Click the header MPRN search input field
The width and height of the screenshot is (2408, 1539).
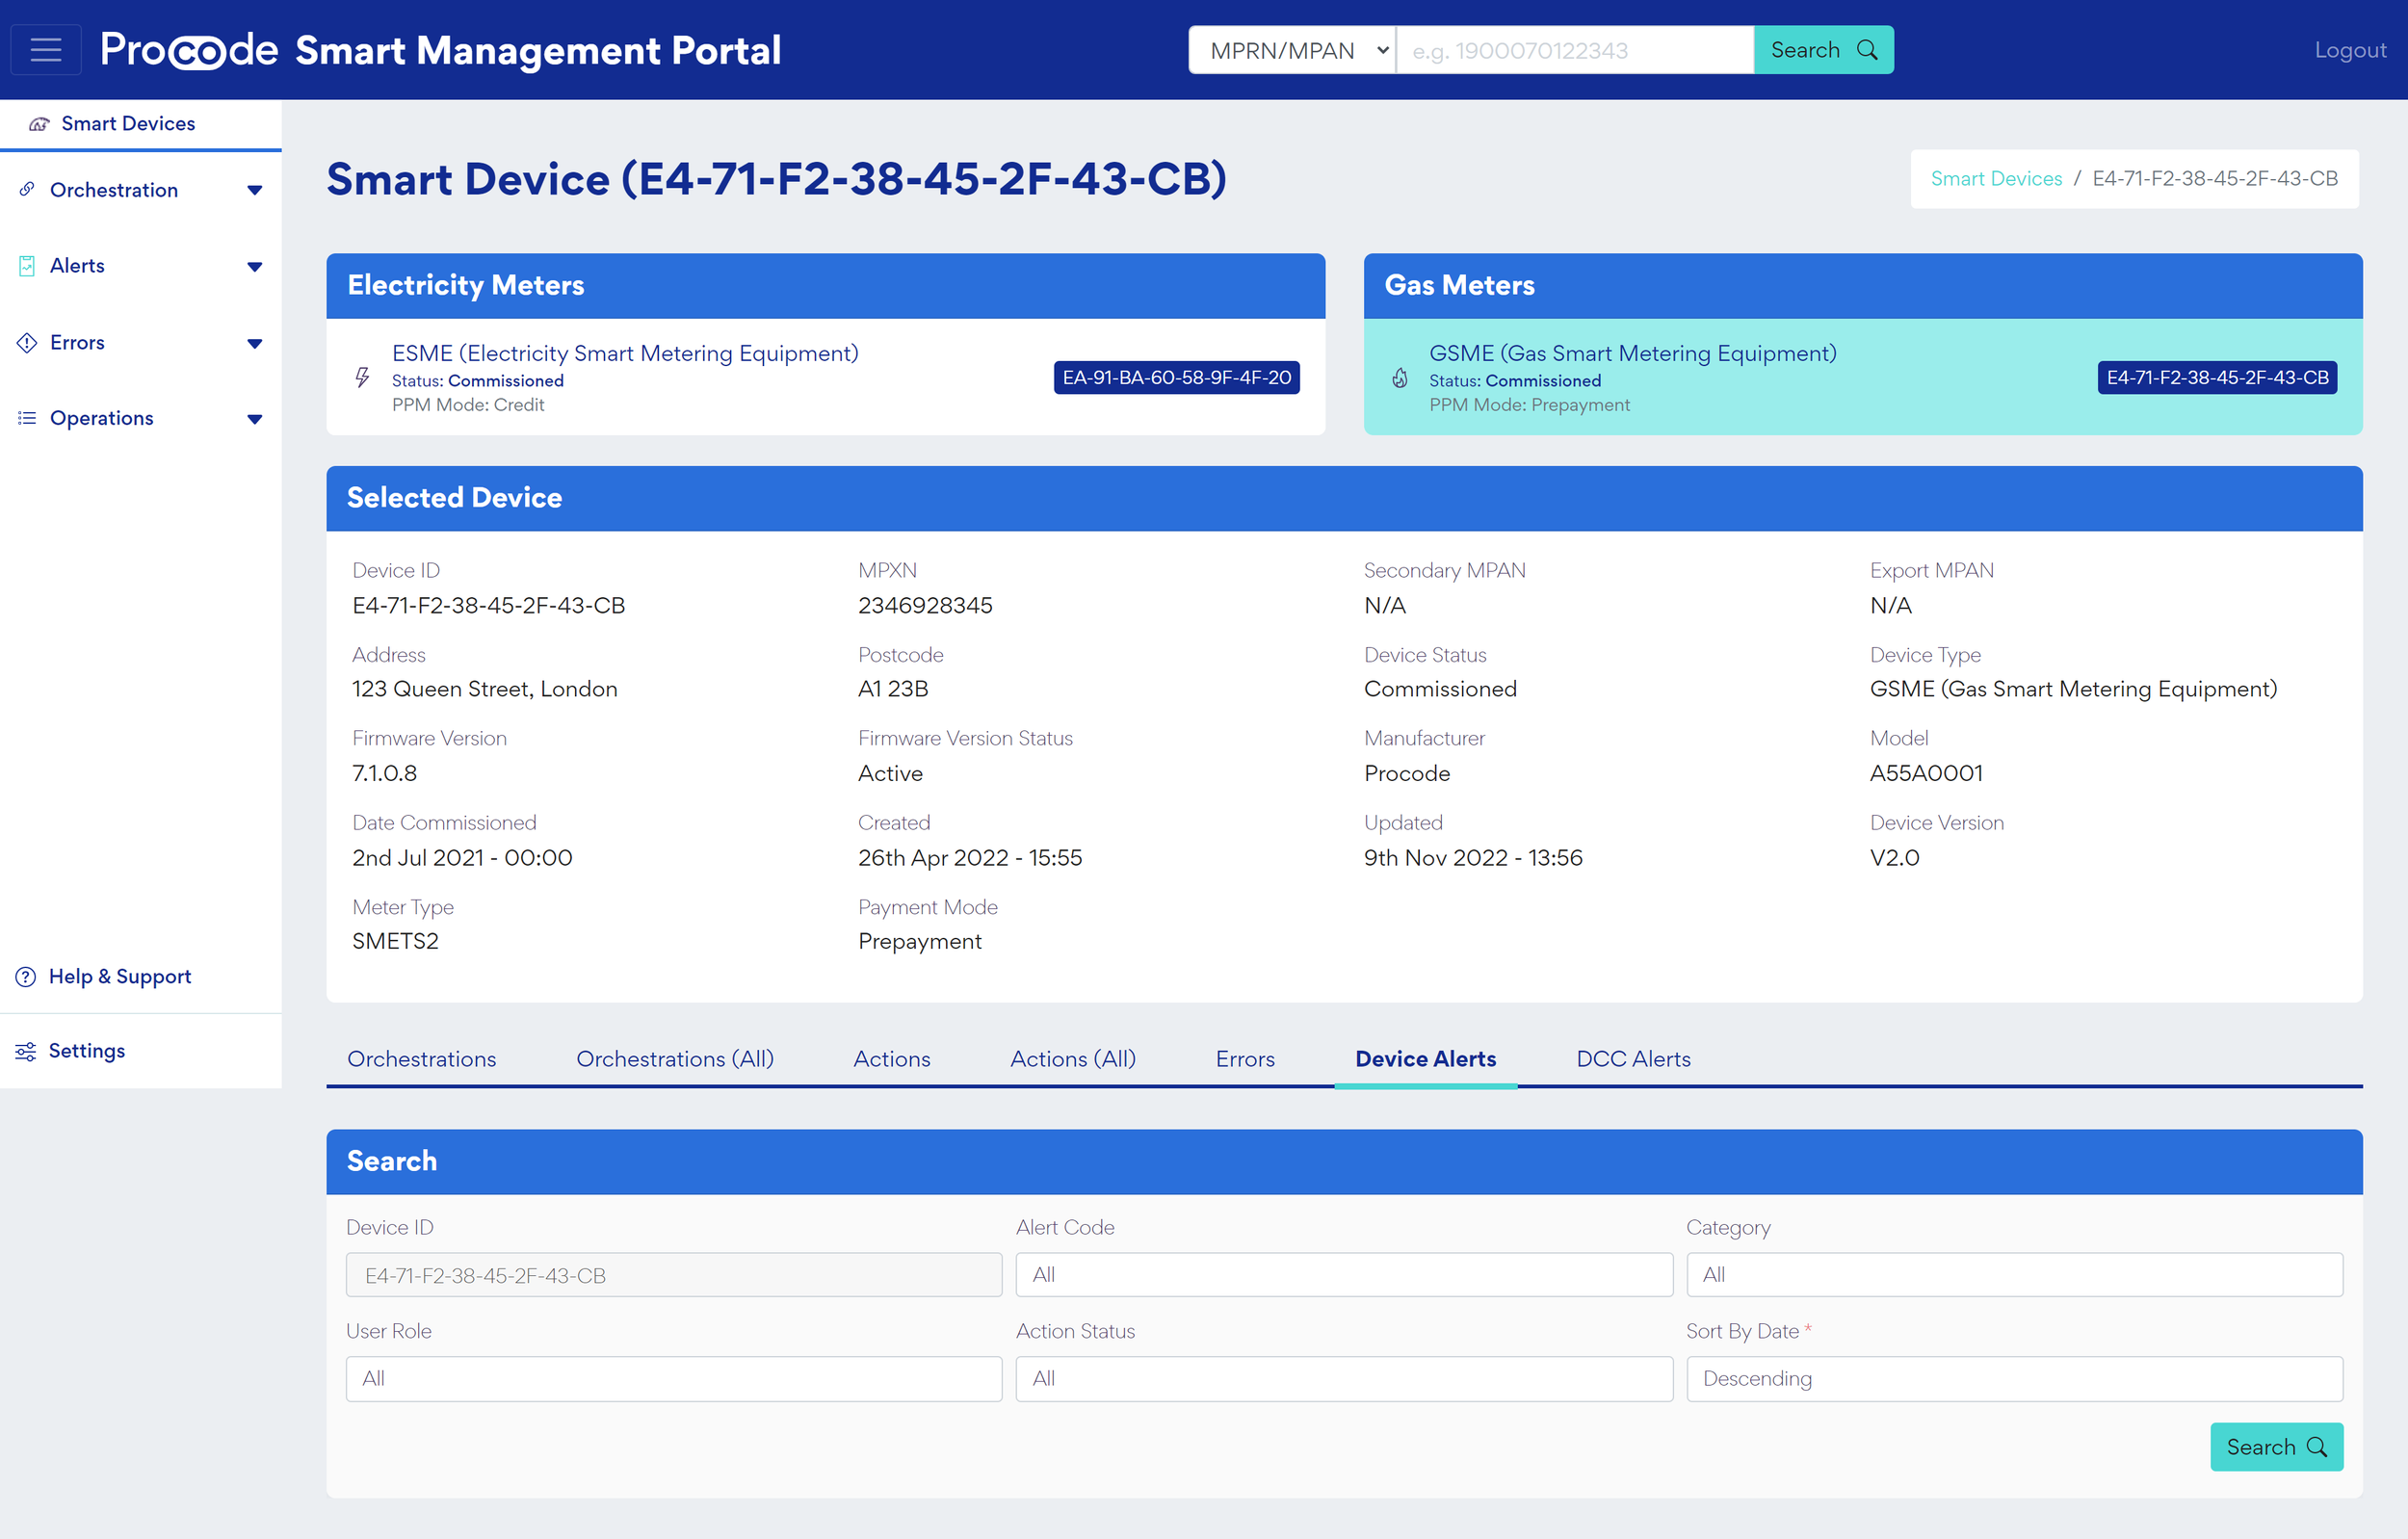pos(1574,50)
